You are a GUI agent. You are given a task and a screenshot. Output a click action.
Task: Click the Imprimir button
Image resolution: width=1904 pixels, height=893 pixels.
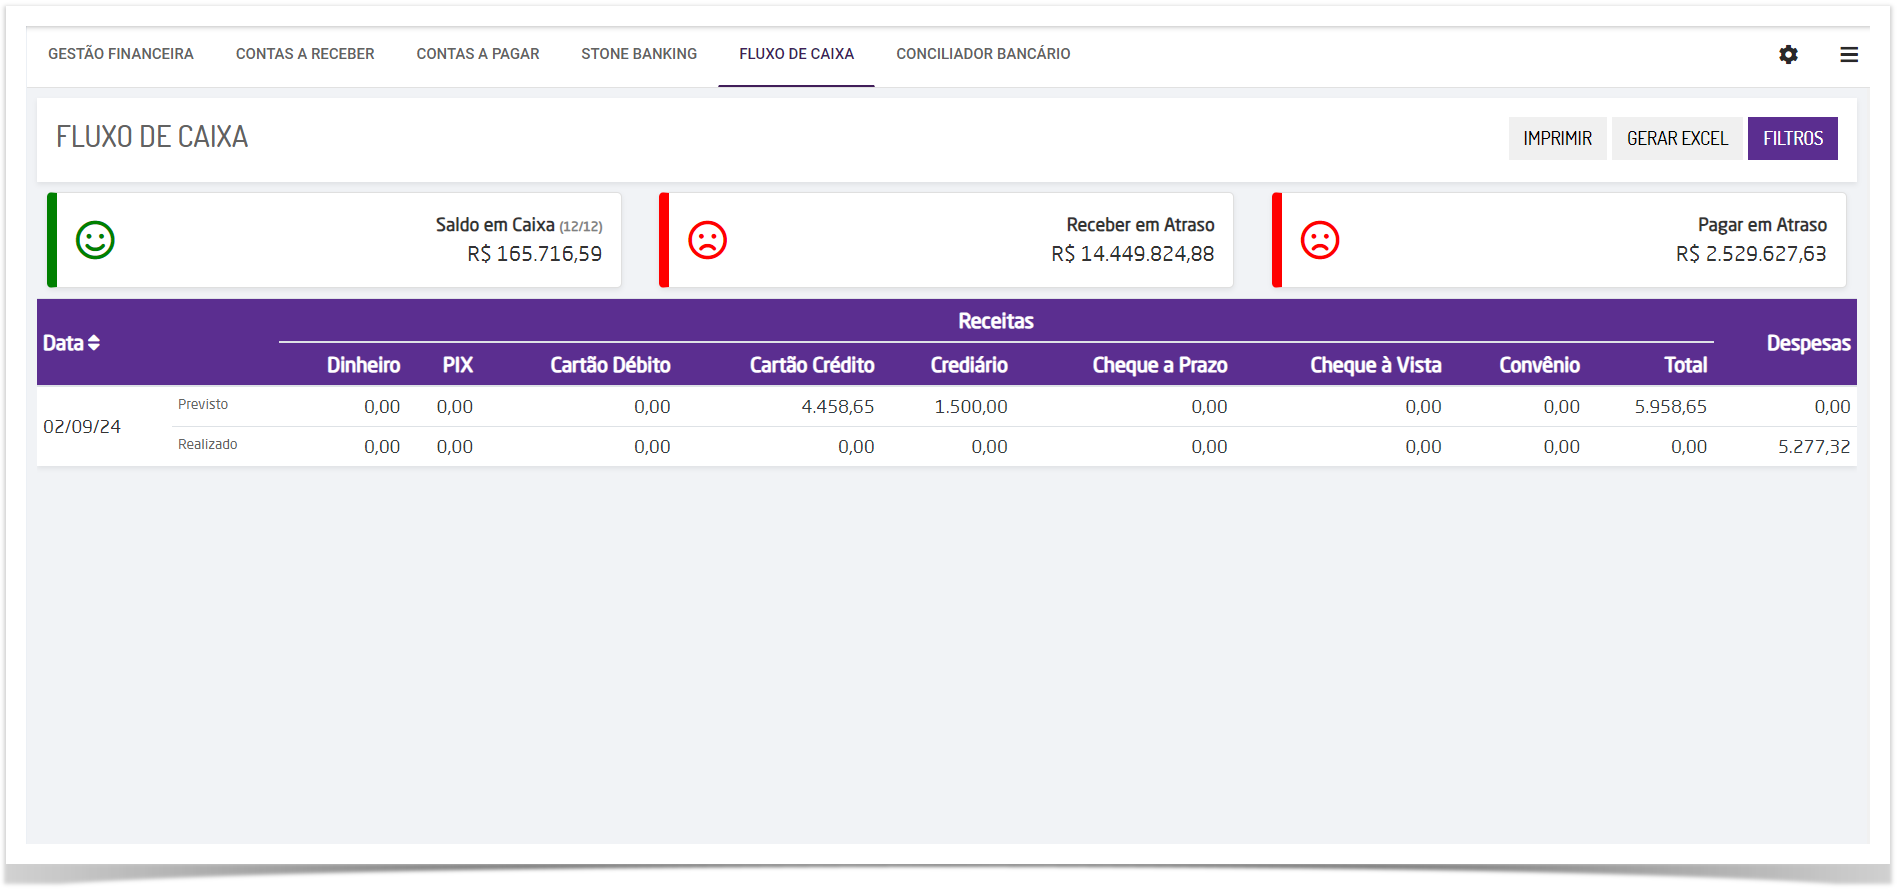(x=1557, y=139)
